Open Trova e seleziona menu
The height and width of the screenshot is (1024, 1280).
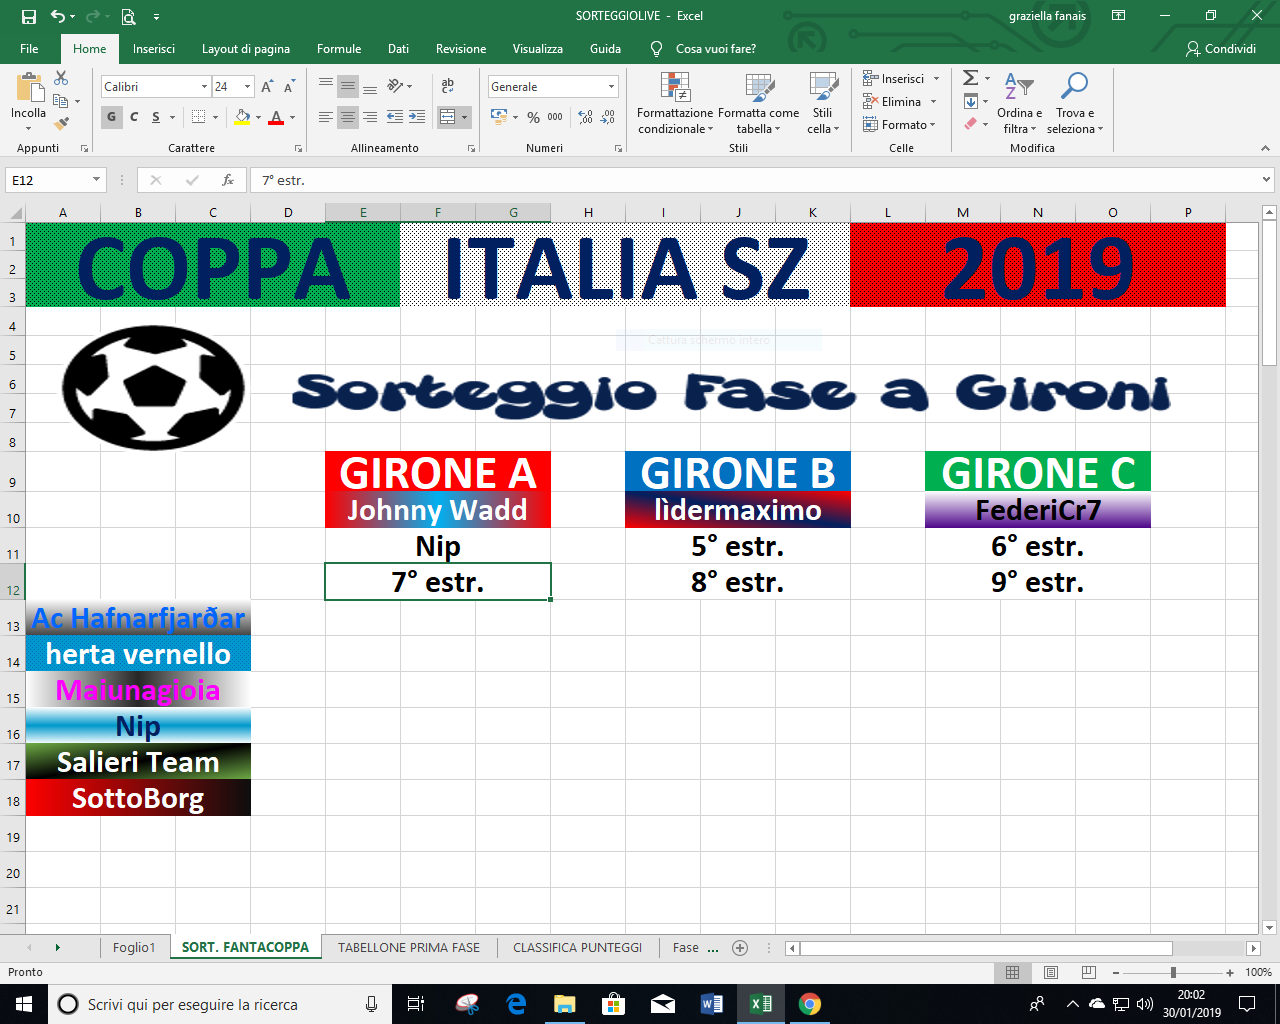[x=1075, y=103]
